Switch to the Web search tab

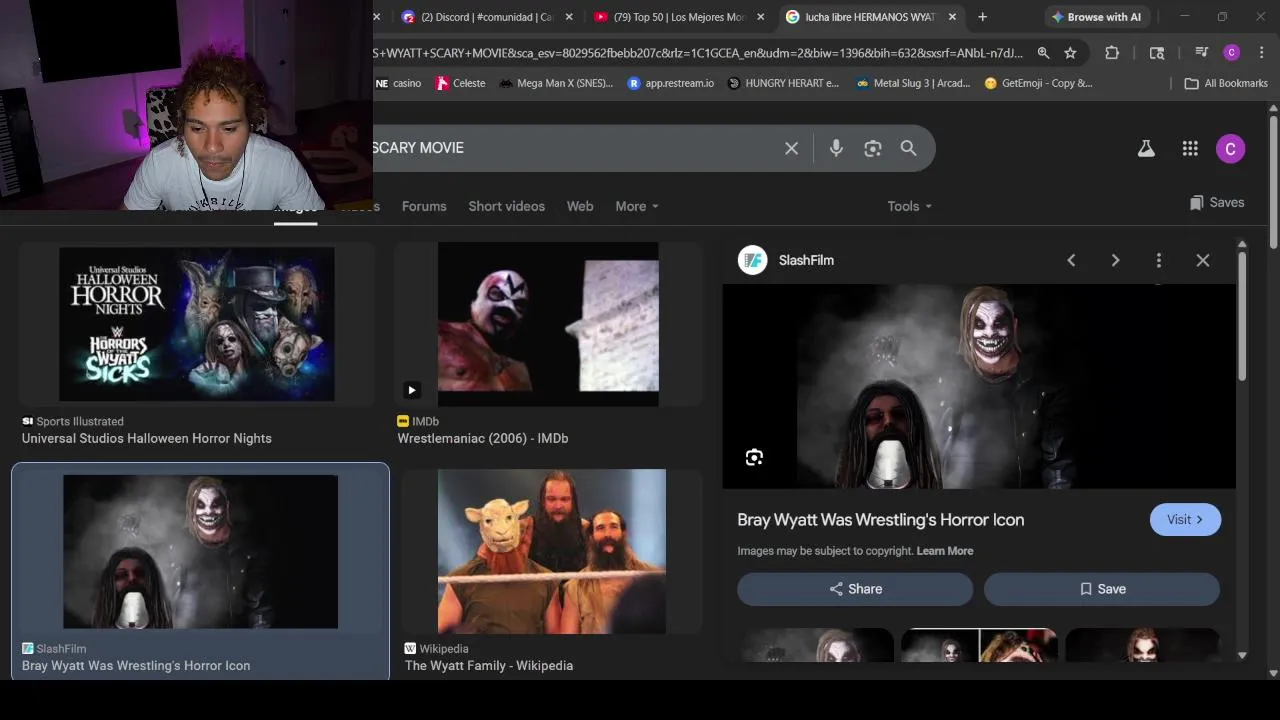point(580,206)
